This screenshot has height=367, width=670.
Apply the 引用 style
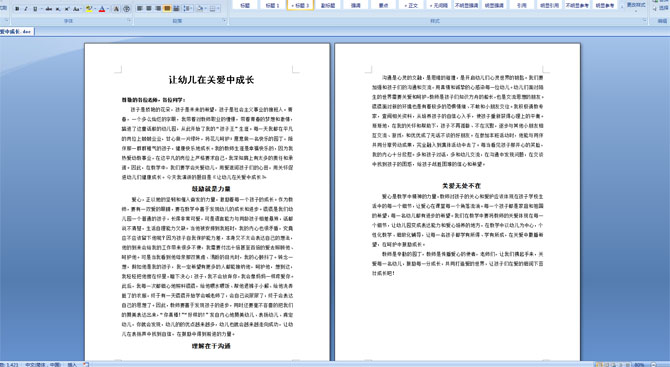[x=522, y=5]
